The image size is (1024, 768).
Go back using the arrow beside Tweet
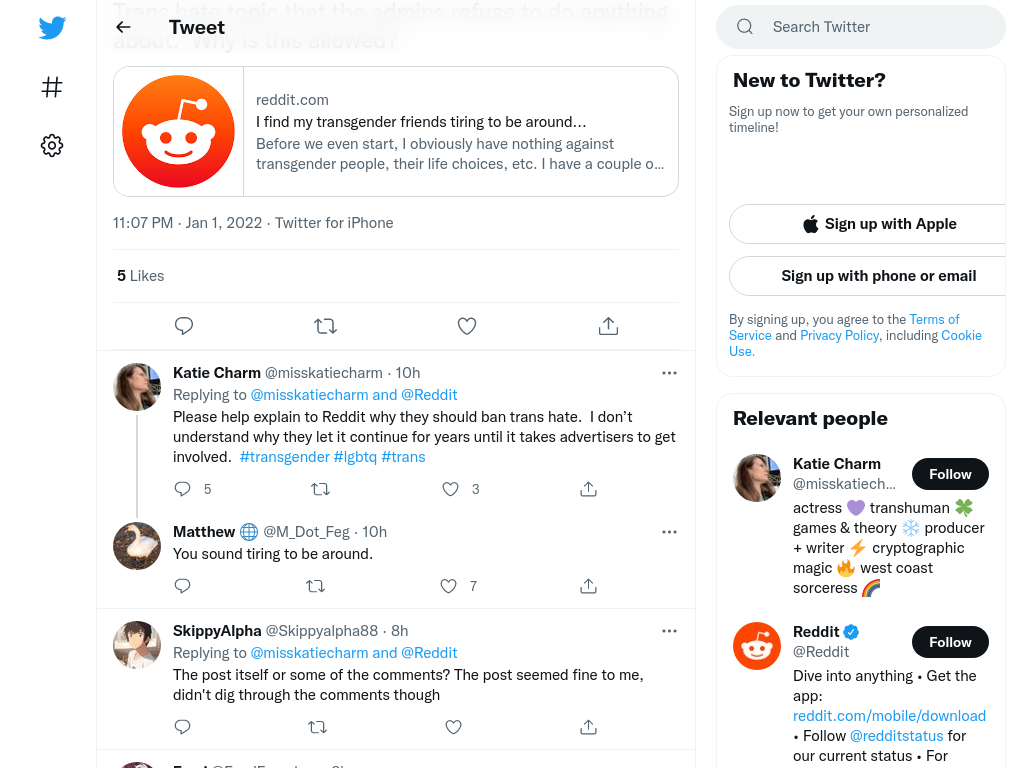point(123,27)
